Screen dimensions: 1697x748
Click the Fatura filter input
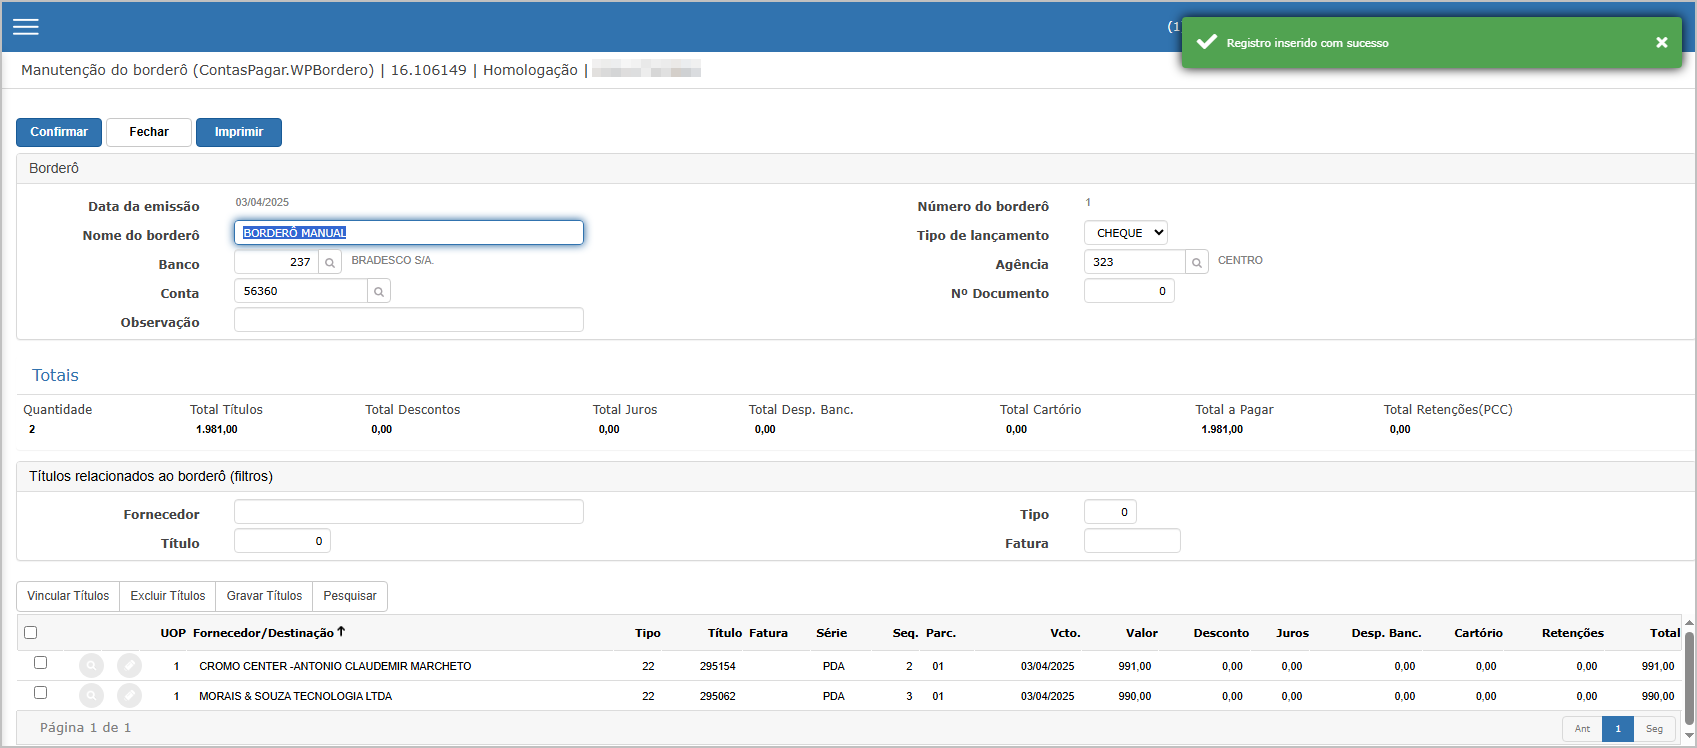click(x=1132, y=541)
